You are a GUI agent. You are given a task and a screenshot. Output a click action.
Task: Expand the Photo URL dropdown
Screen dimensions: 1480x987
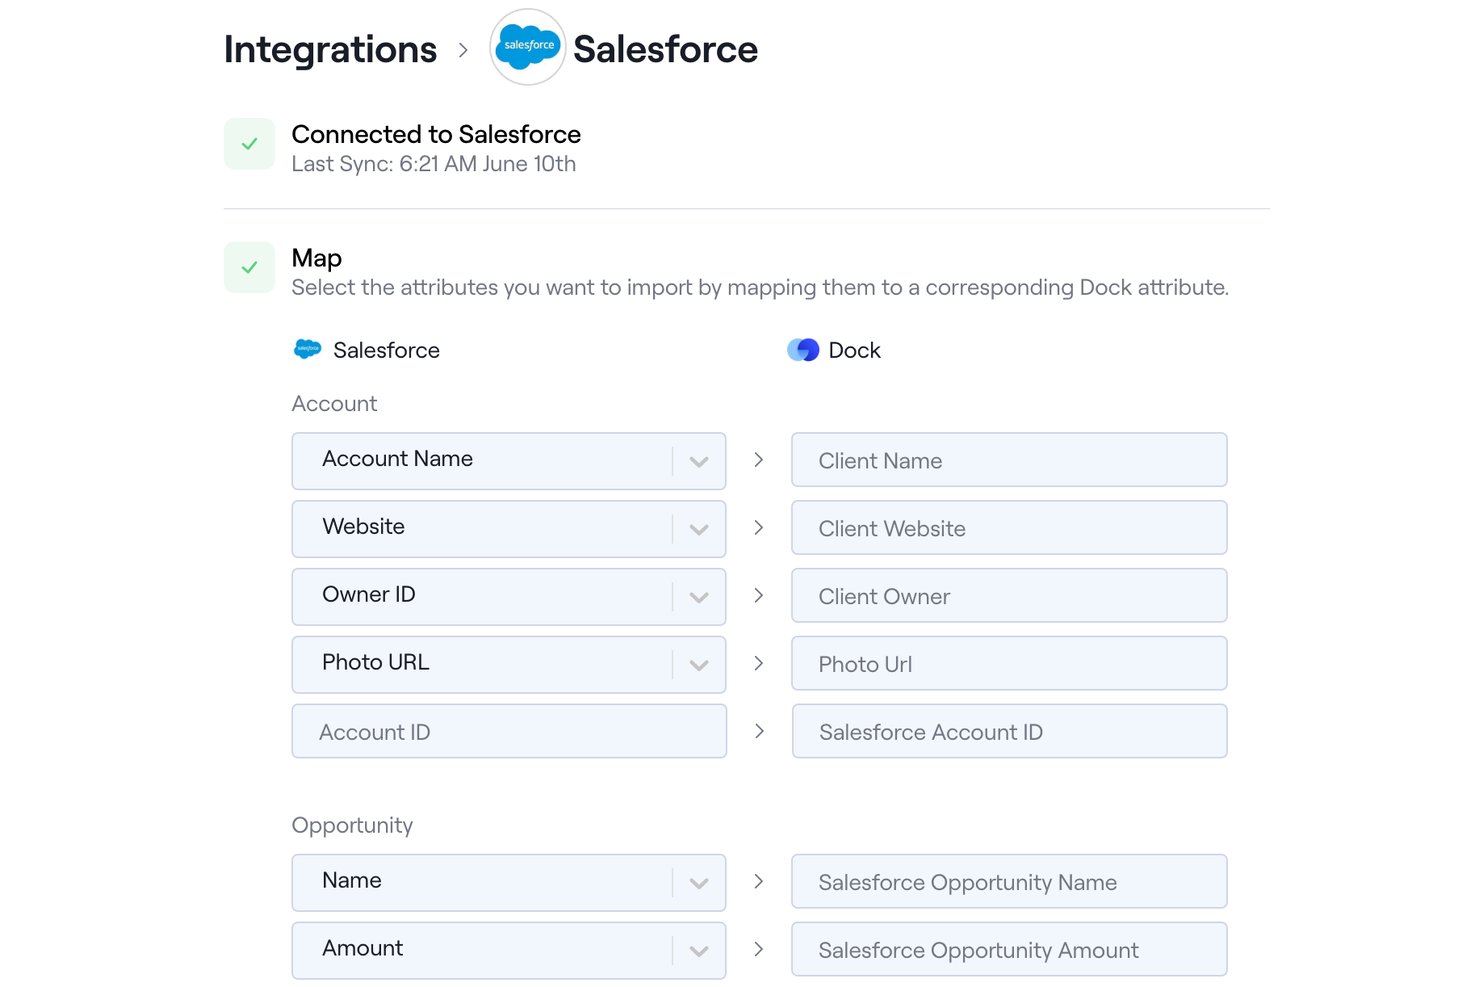coord(508,664)
